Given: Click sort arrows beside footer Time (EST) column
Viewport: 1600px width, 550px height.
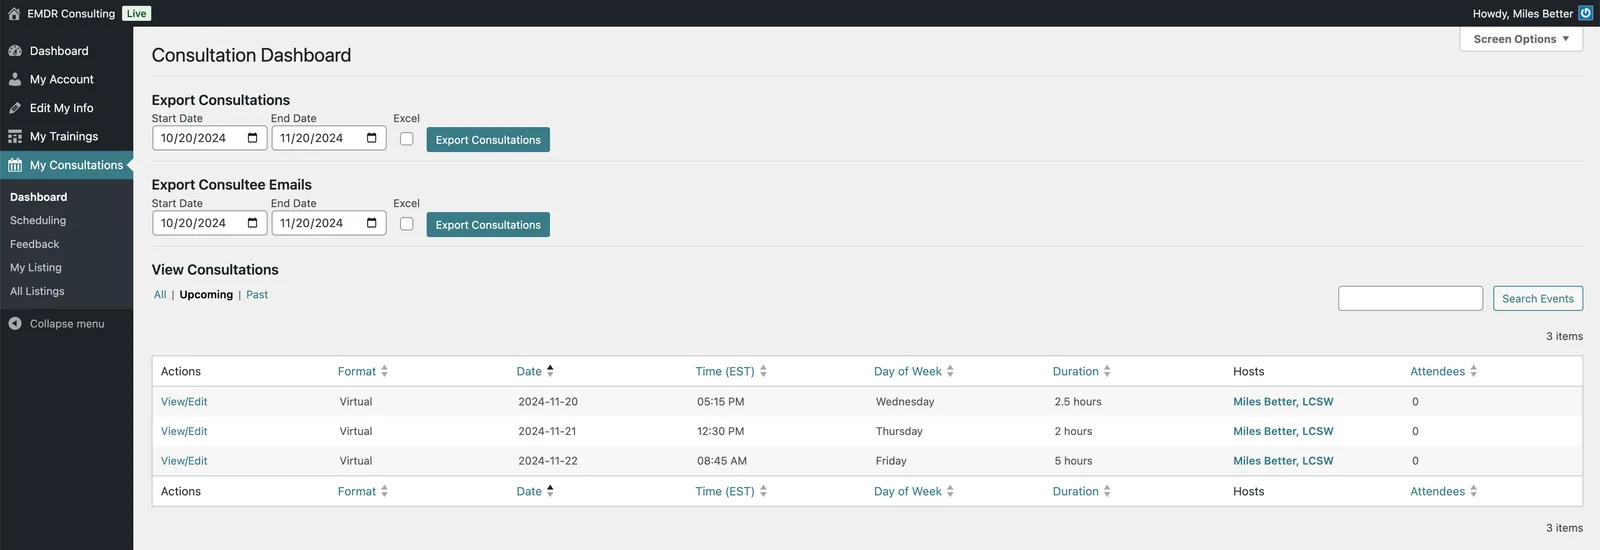Looking at the screenshot, I should tap(763, 491).
